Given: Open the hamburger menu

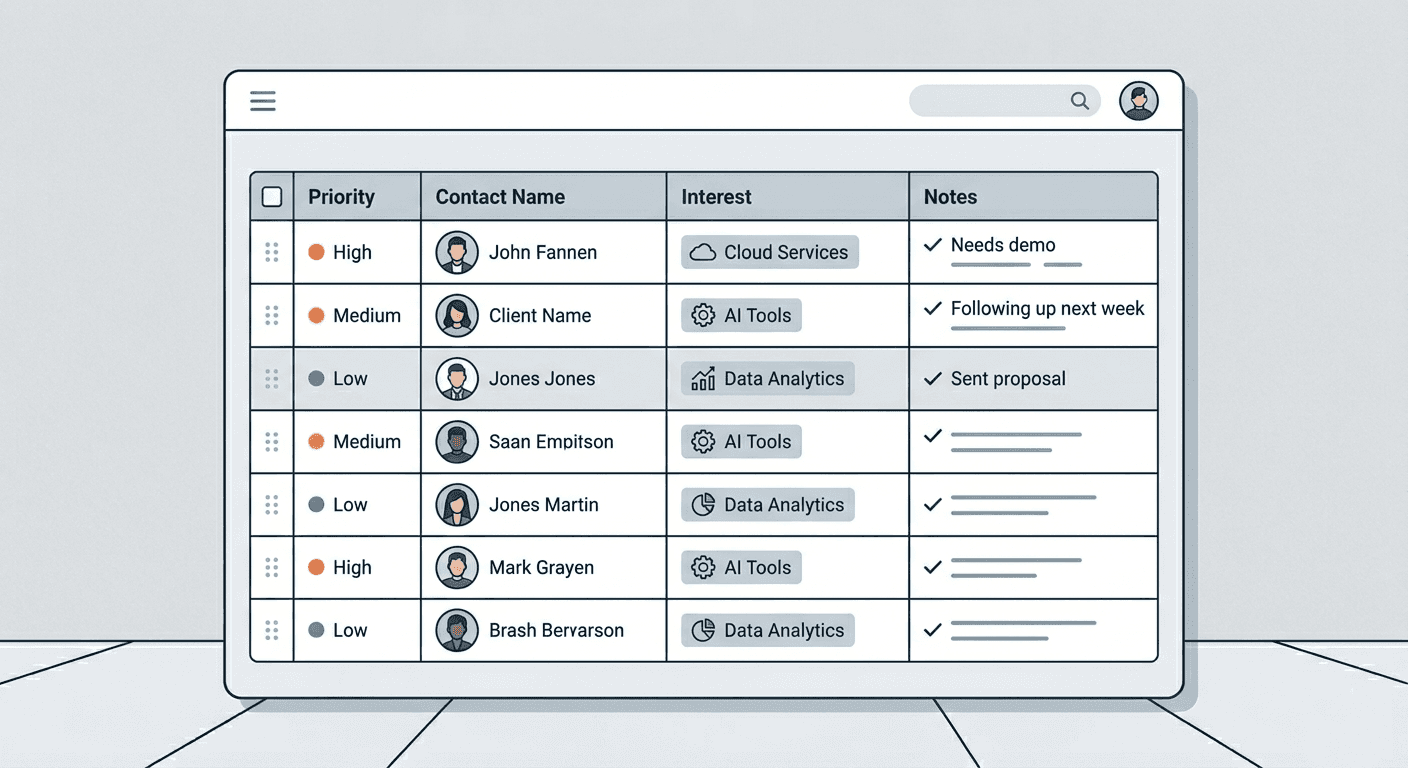Looking at the screenshot, I should [262, 100].
